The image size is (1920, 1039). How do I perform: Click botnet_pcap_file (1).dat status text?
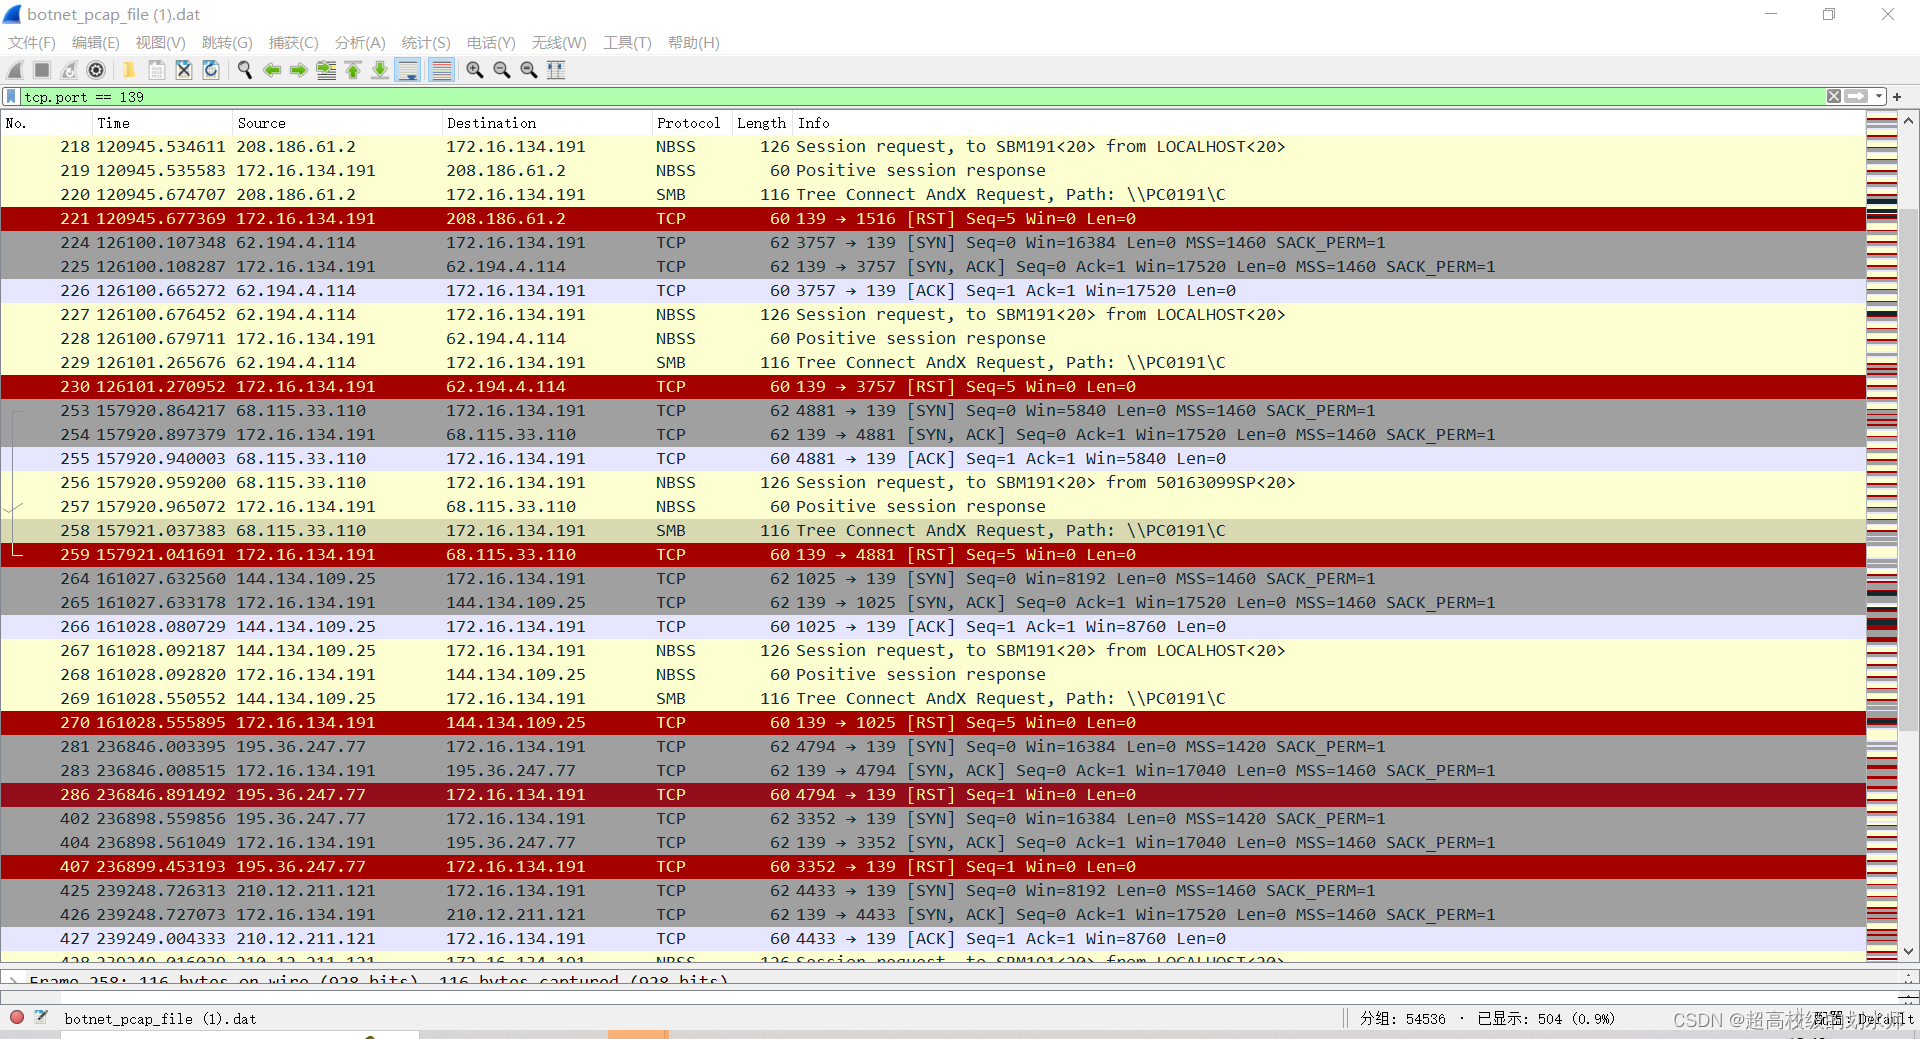click(160, 1019)
